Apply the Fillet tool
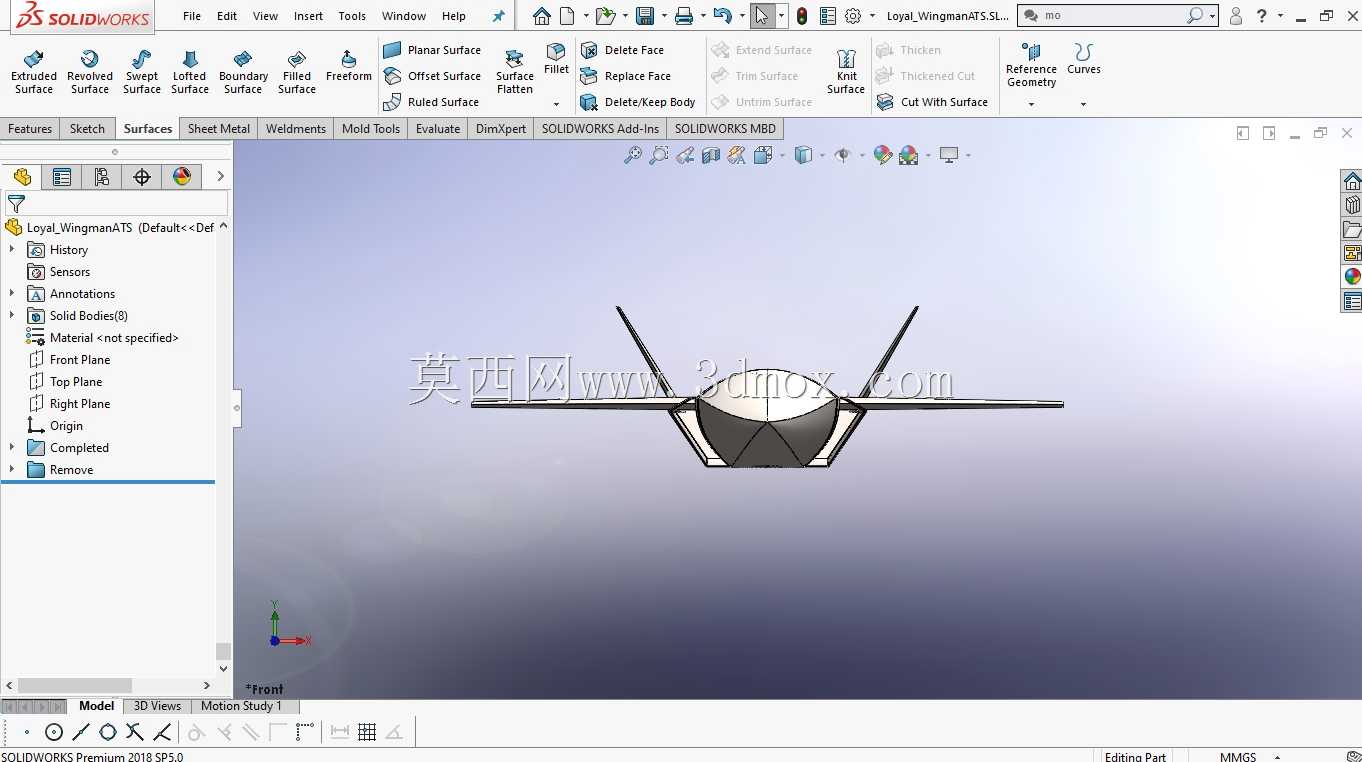1362x762 pixels. [x=557, y=59]
